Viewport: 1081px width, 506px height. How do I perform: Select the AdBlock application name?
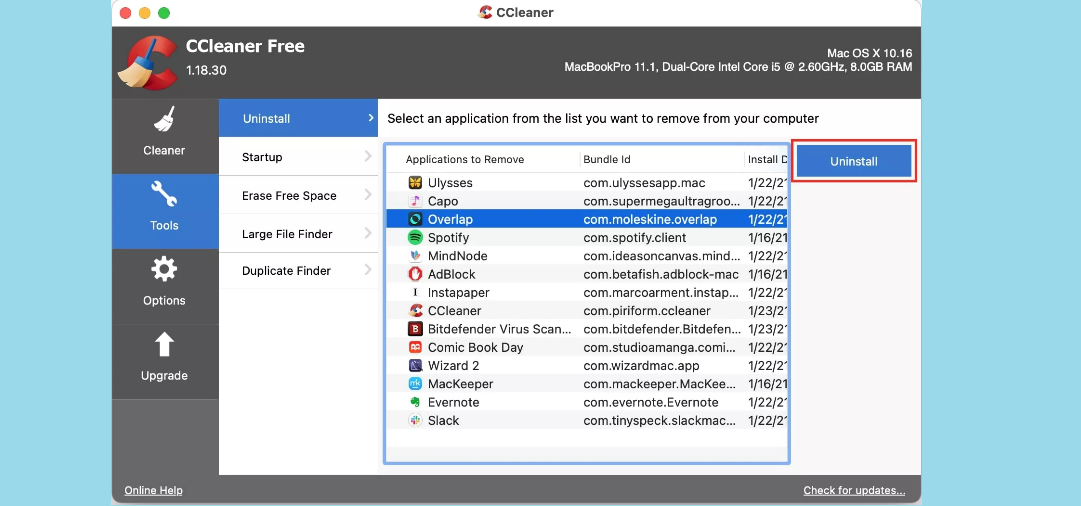pos(452,274)
